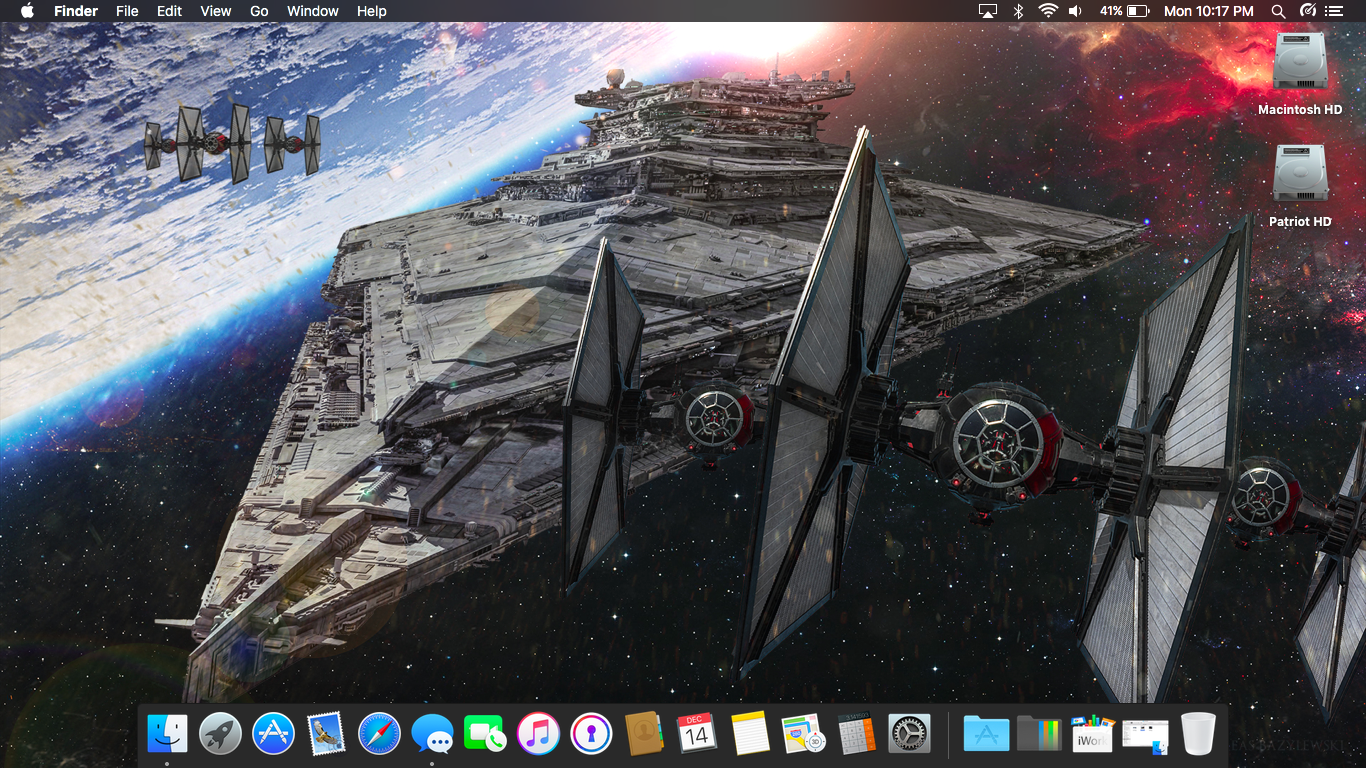The height and width of the screenshot is (768, 1366).
Task: Open the iWork stack in Dock
Action: 1092,734
